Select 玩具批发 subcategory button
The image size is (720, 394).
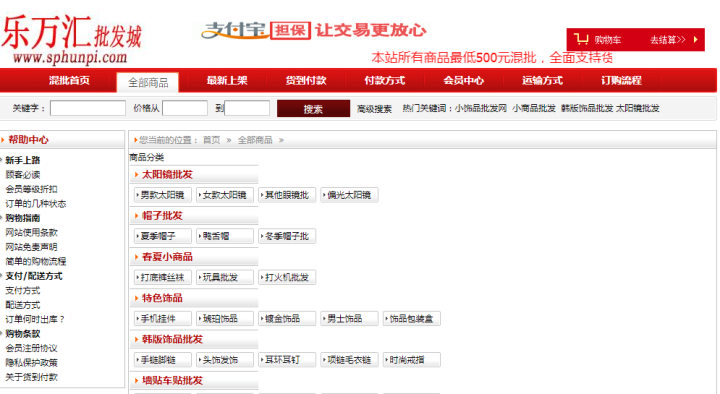pos(225,277)
